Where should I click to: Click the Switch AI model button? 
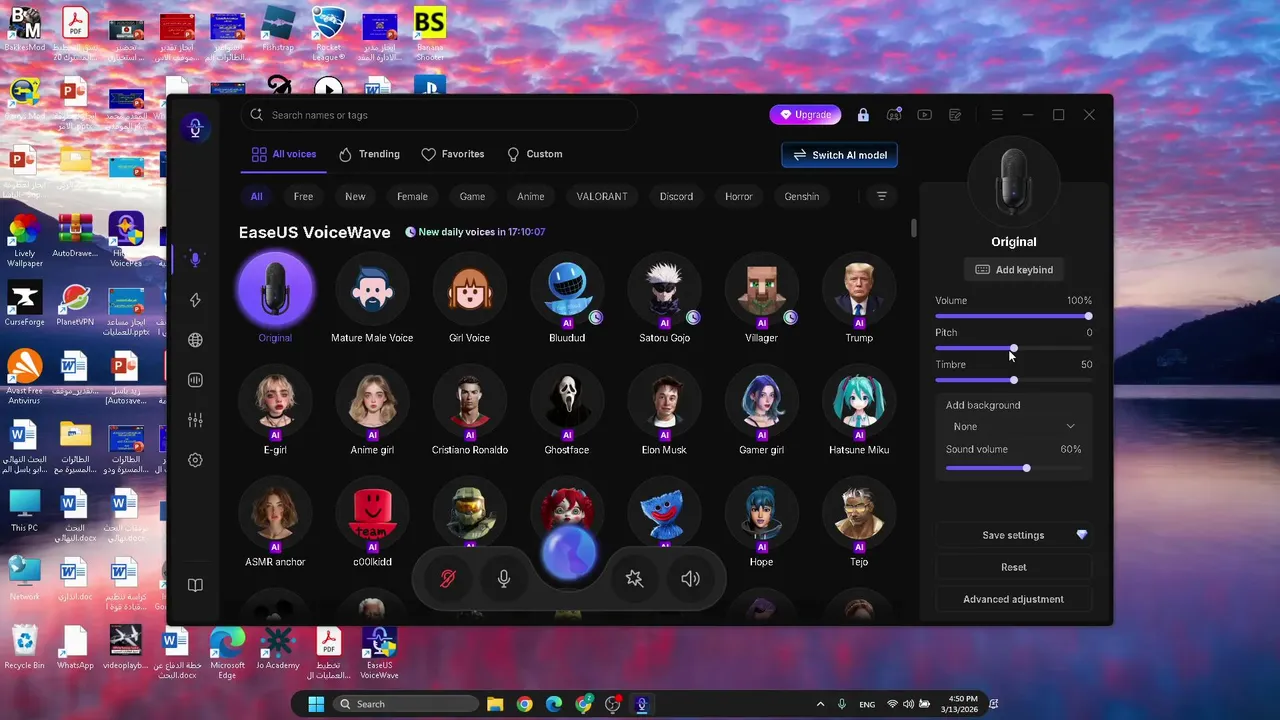click(839, 155)
